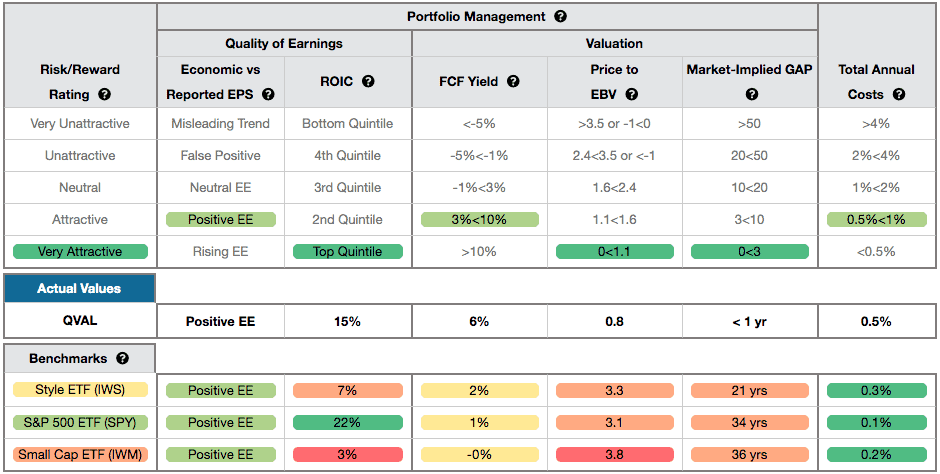Open help icon beside Risk/Reward Rating
940x474 pixels.
pos(104,95)
